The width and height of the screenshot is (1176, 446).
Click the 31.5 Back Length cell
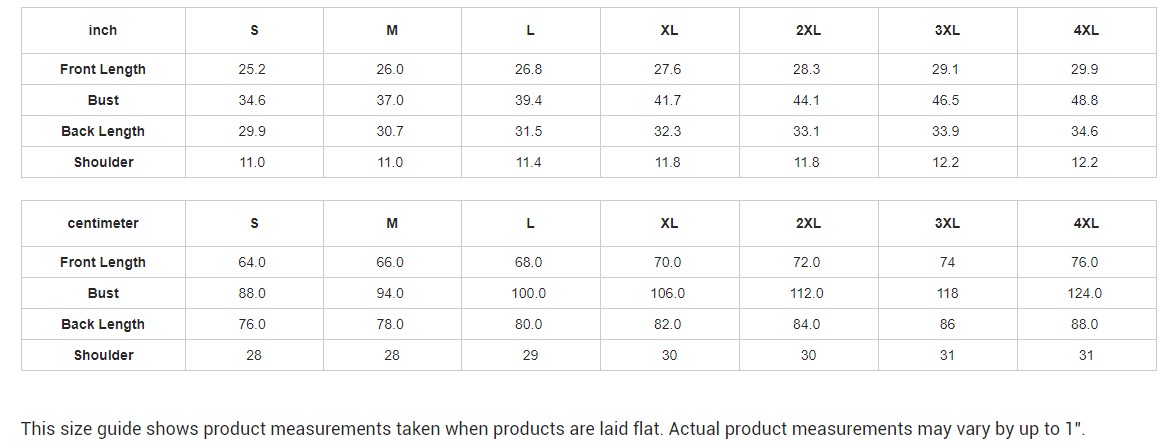point(529,131)
